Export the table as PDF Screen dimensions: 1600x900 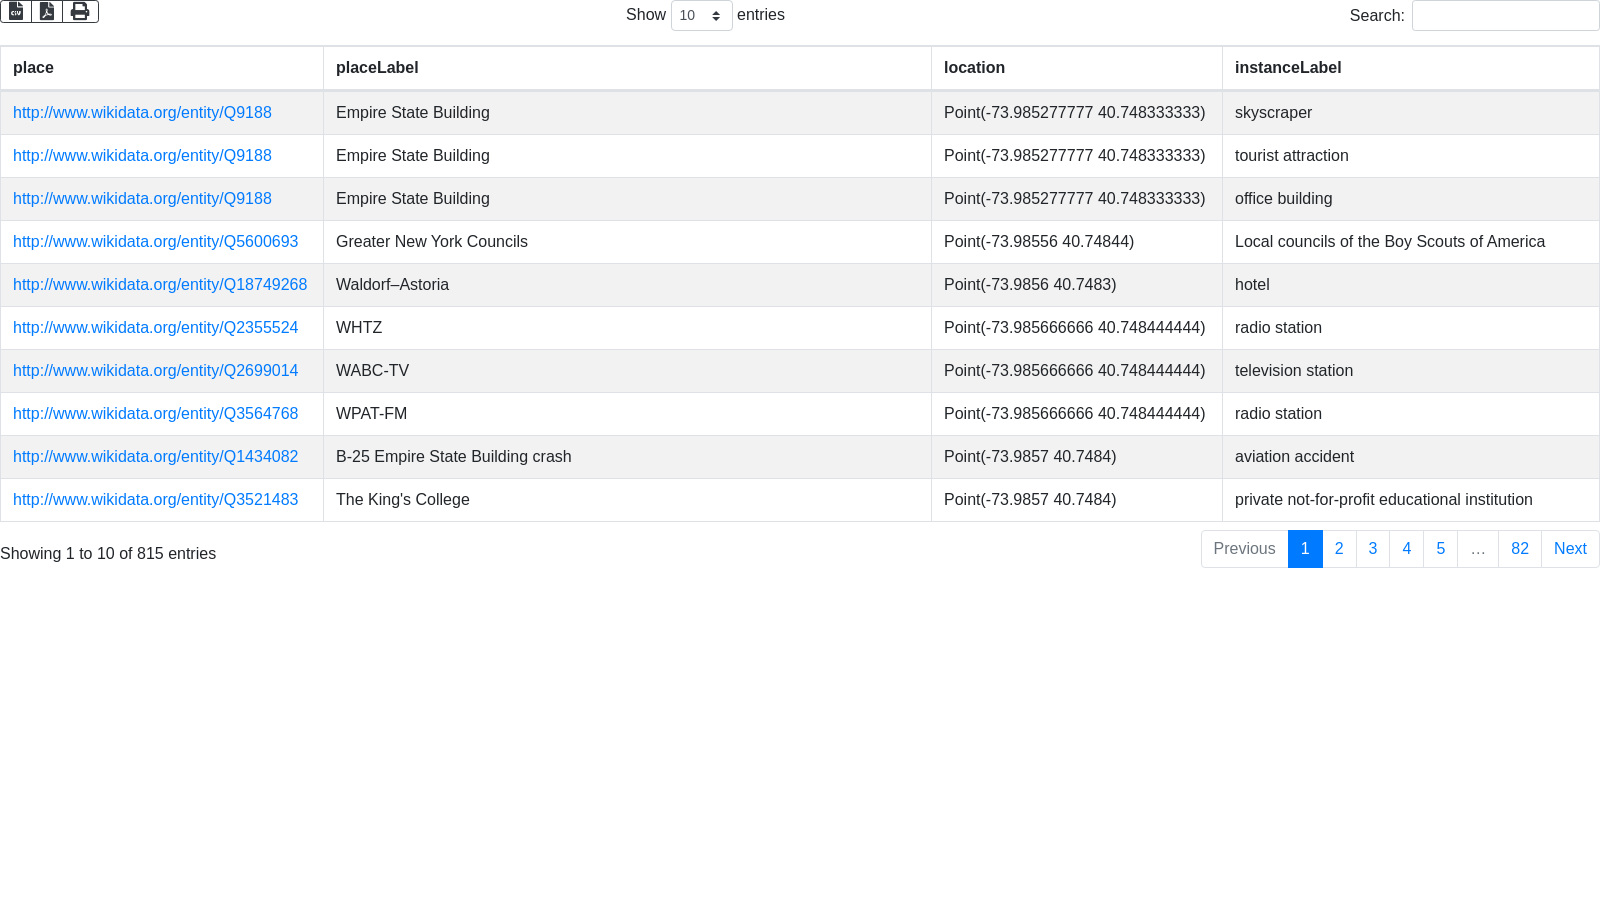[x=47, y=11]
